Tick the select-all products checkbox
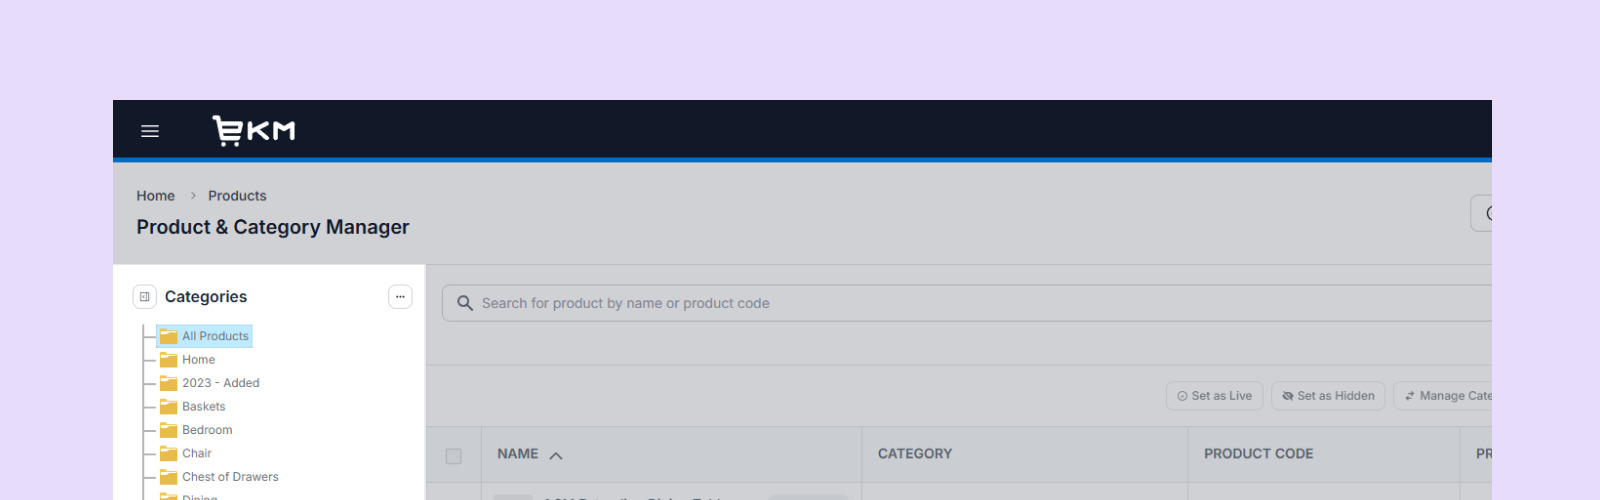Screen dimensions: 1600x500 pyautogui.click(x=454, y=456)
